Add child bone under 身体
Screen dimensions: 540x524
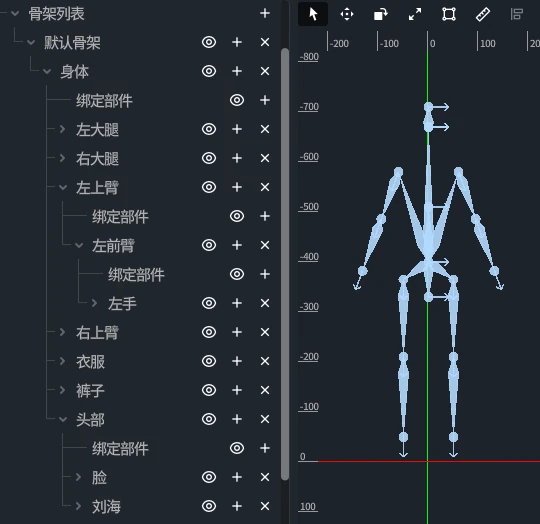237,71
